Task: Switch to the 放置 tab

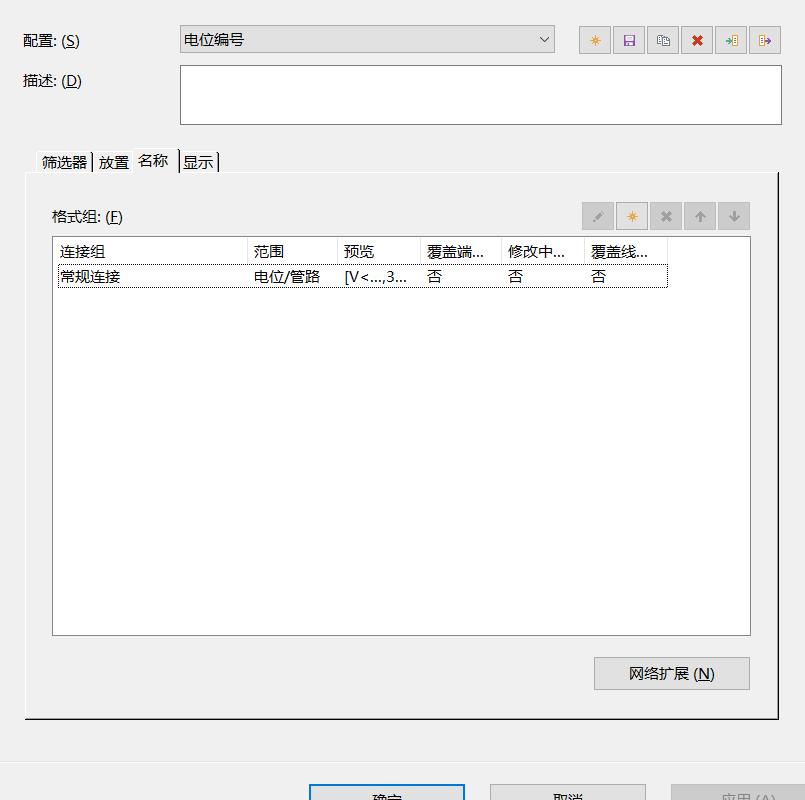Action: pyautogui.click(x=113, y=162)
